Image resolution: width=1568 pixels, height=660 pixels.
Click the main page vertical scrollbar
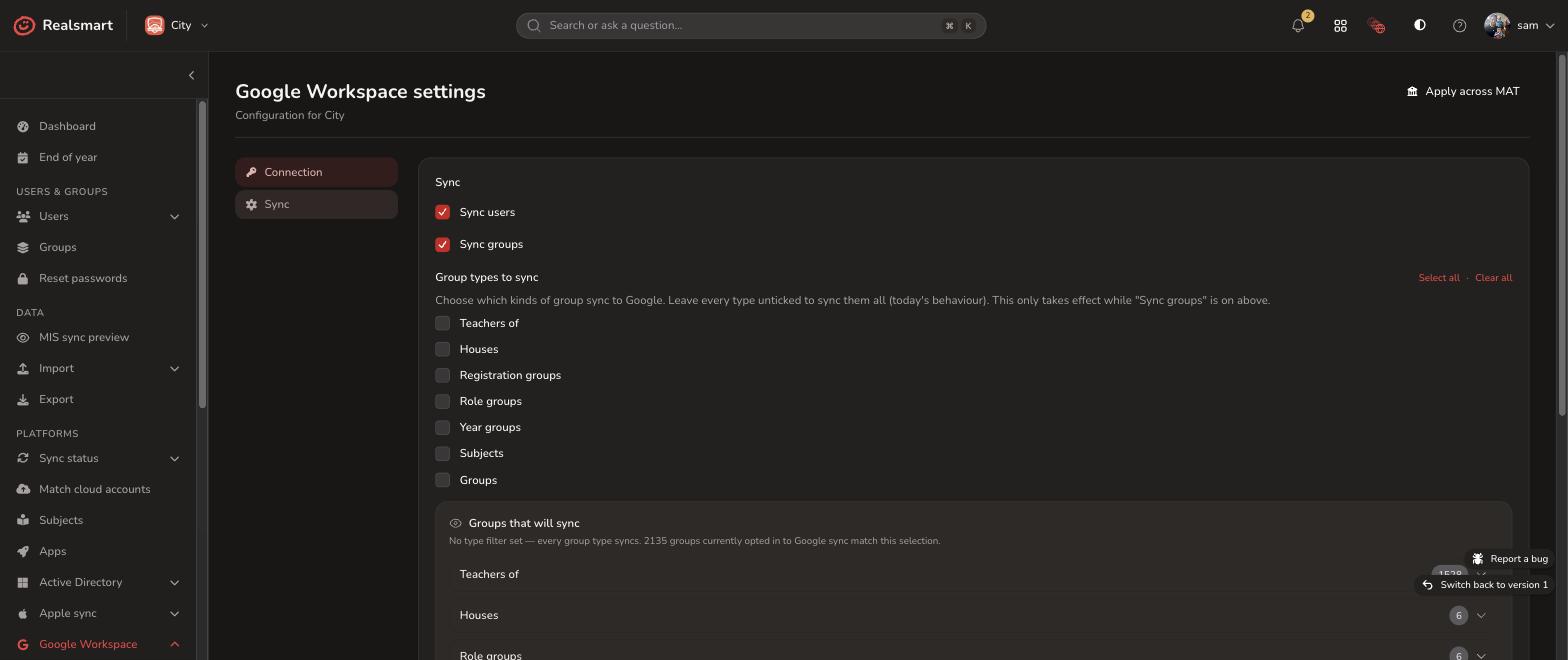tap(1562, 235)
